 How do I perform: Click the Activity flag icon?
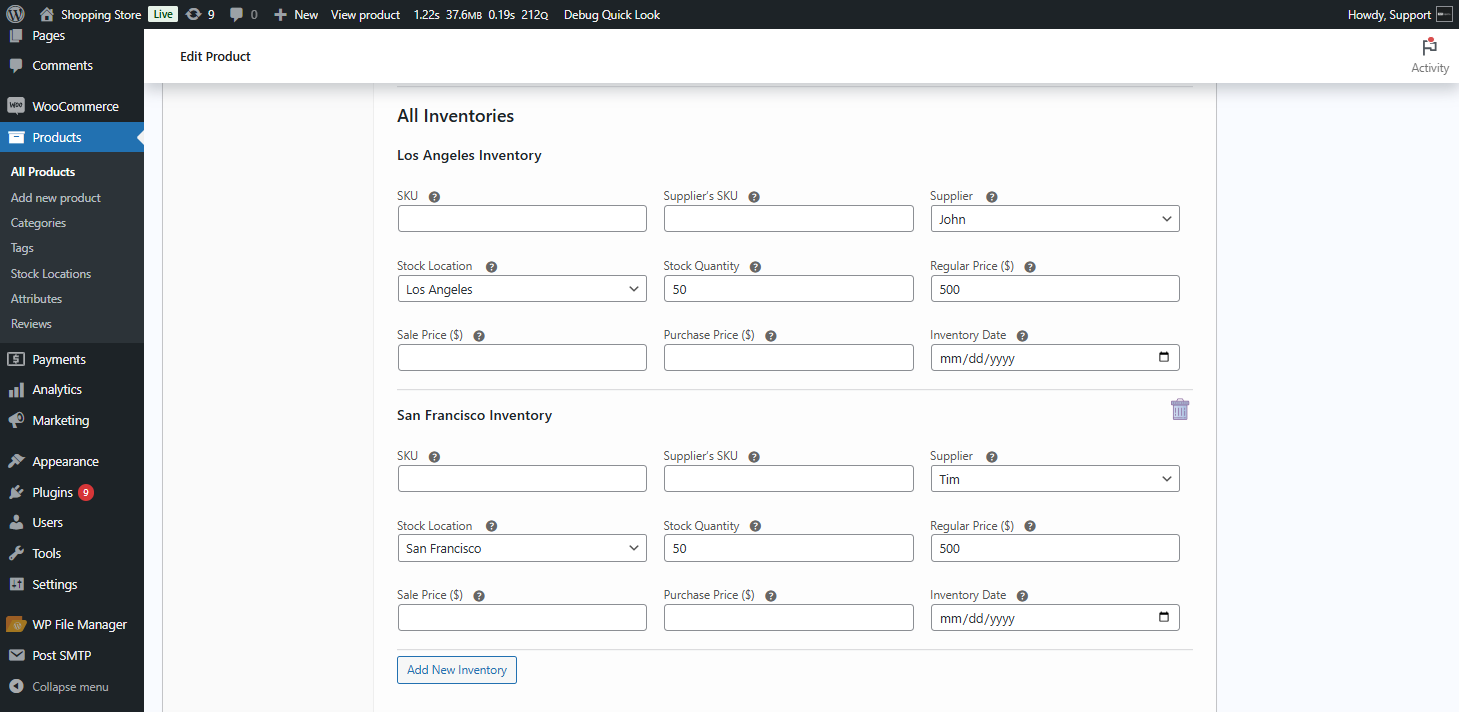click(x=1429, y=47)
